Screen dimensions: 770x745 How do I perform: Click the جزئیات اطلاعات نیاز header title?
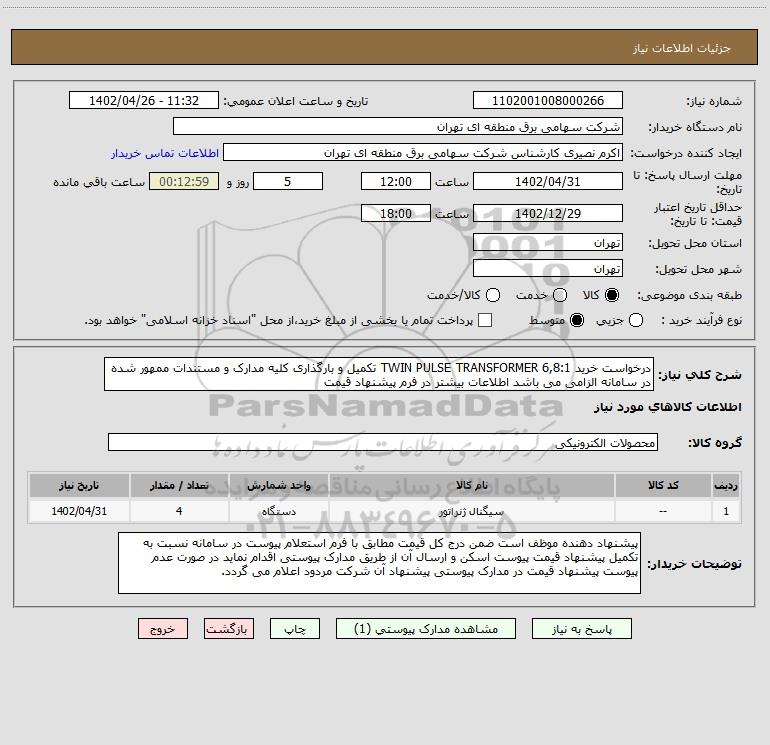point(681,48)
